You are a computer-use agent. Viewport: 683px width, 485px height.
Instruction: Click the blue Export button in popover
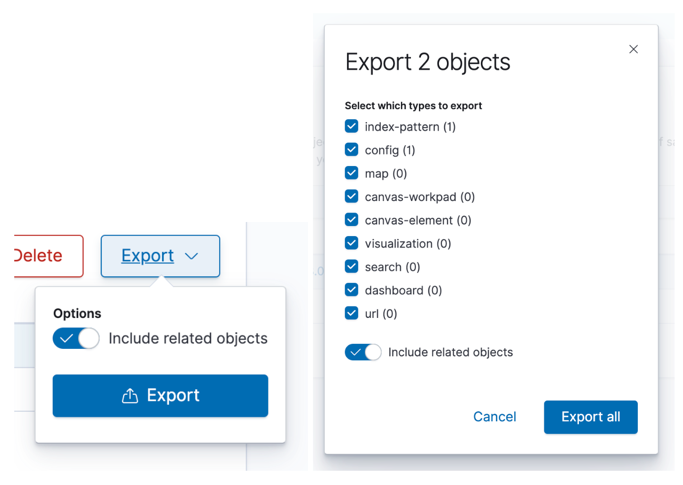pos(160,396)
